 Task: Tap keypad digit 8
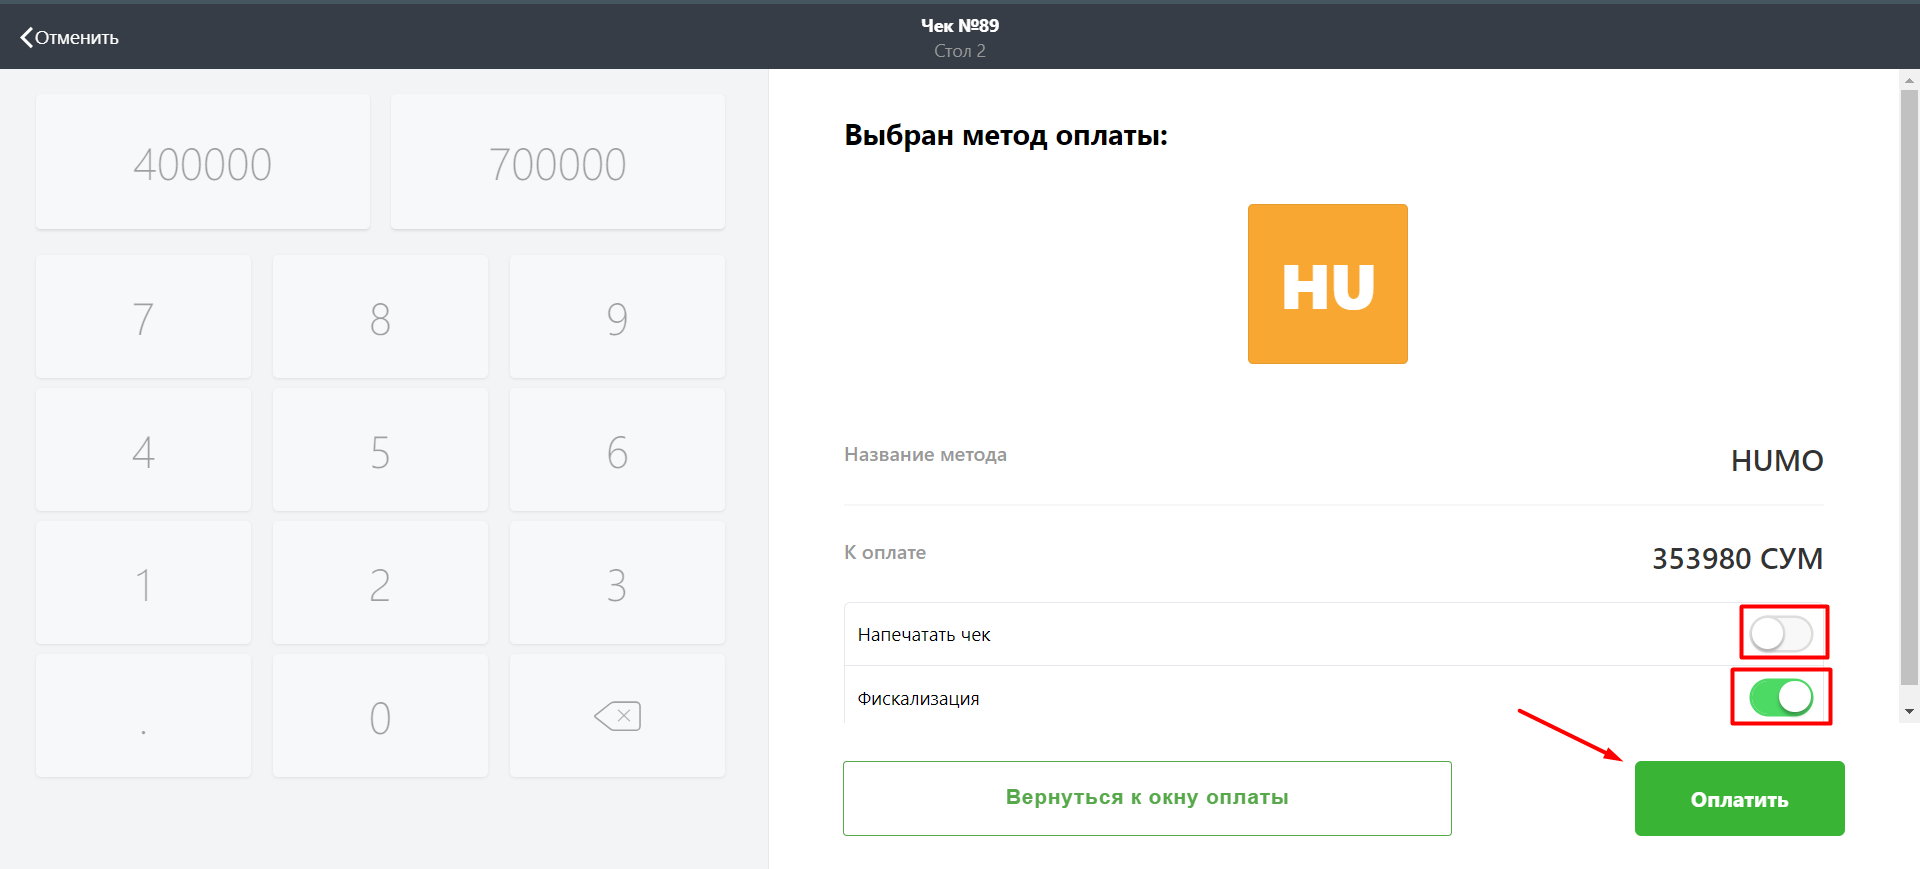380,317
